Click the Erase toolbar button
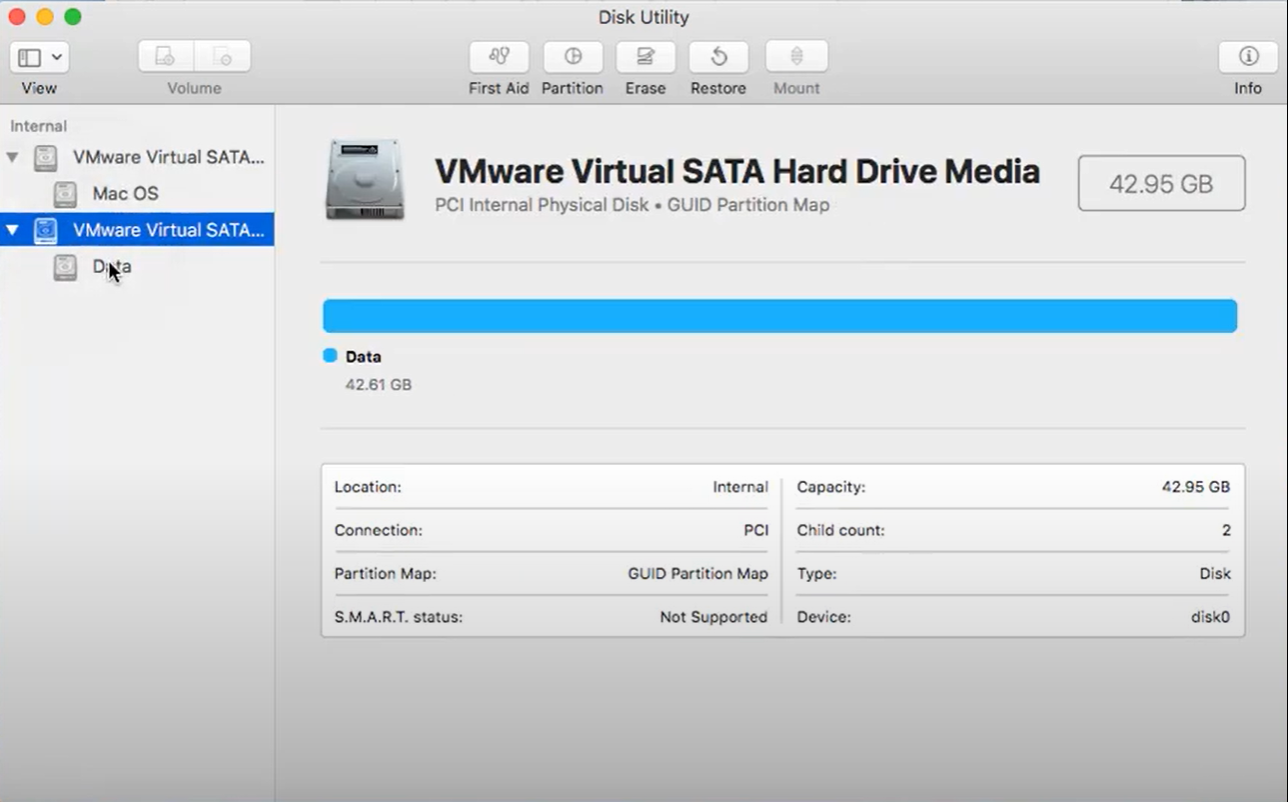This screenshot has width=1288, height=802. [646, 57]
